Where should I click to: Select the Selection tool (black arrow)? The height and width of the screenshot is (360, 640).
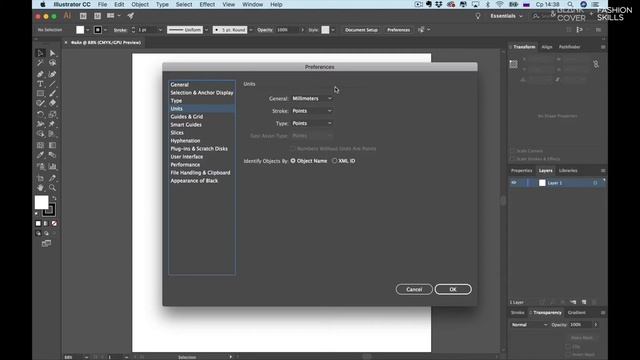click(x=40, y=53)
